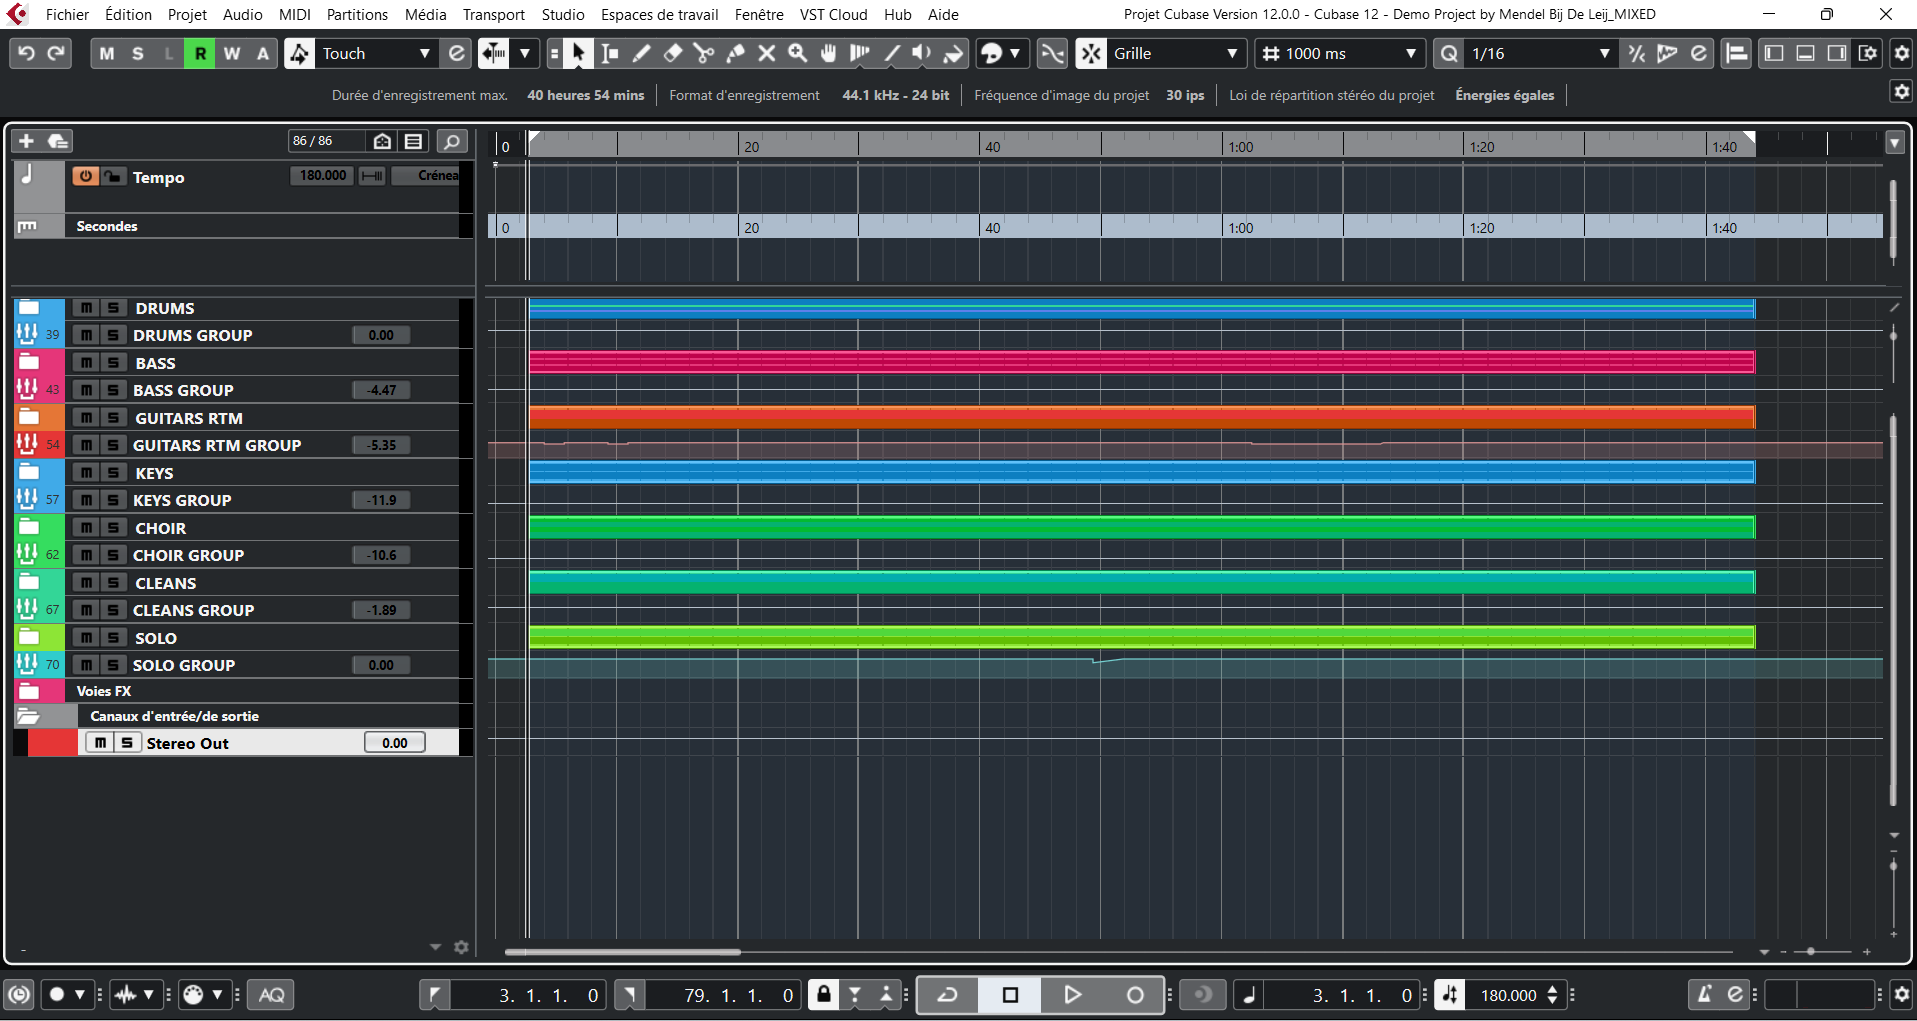The image size is (1917, 1021).
Task: Adjust the horizontal zoom slider
Action: [1811, 951]
